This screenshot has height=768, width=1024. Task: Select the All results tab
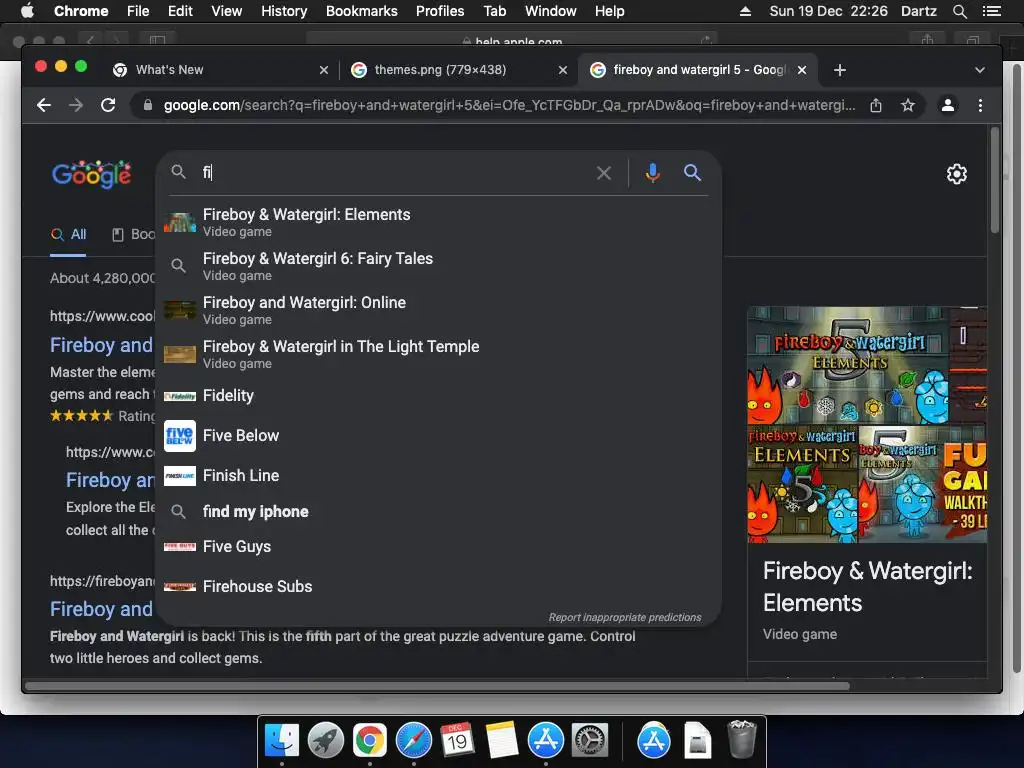click(x=69, y=234)
